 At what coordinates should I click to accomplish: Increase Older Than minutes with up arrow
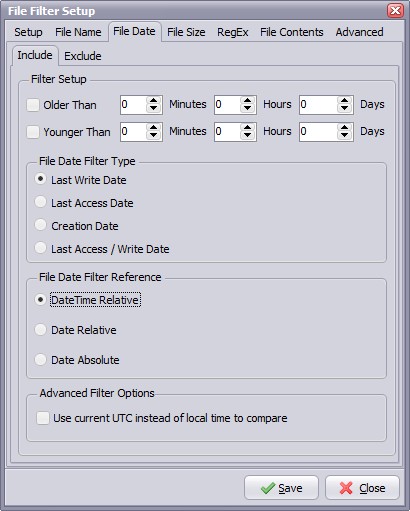point(153,101)
